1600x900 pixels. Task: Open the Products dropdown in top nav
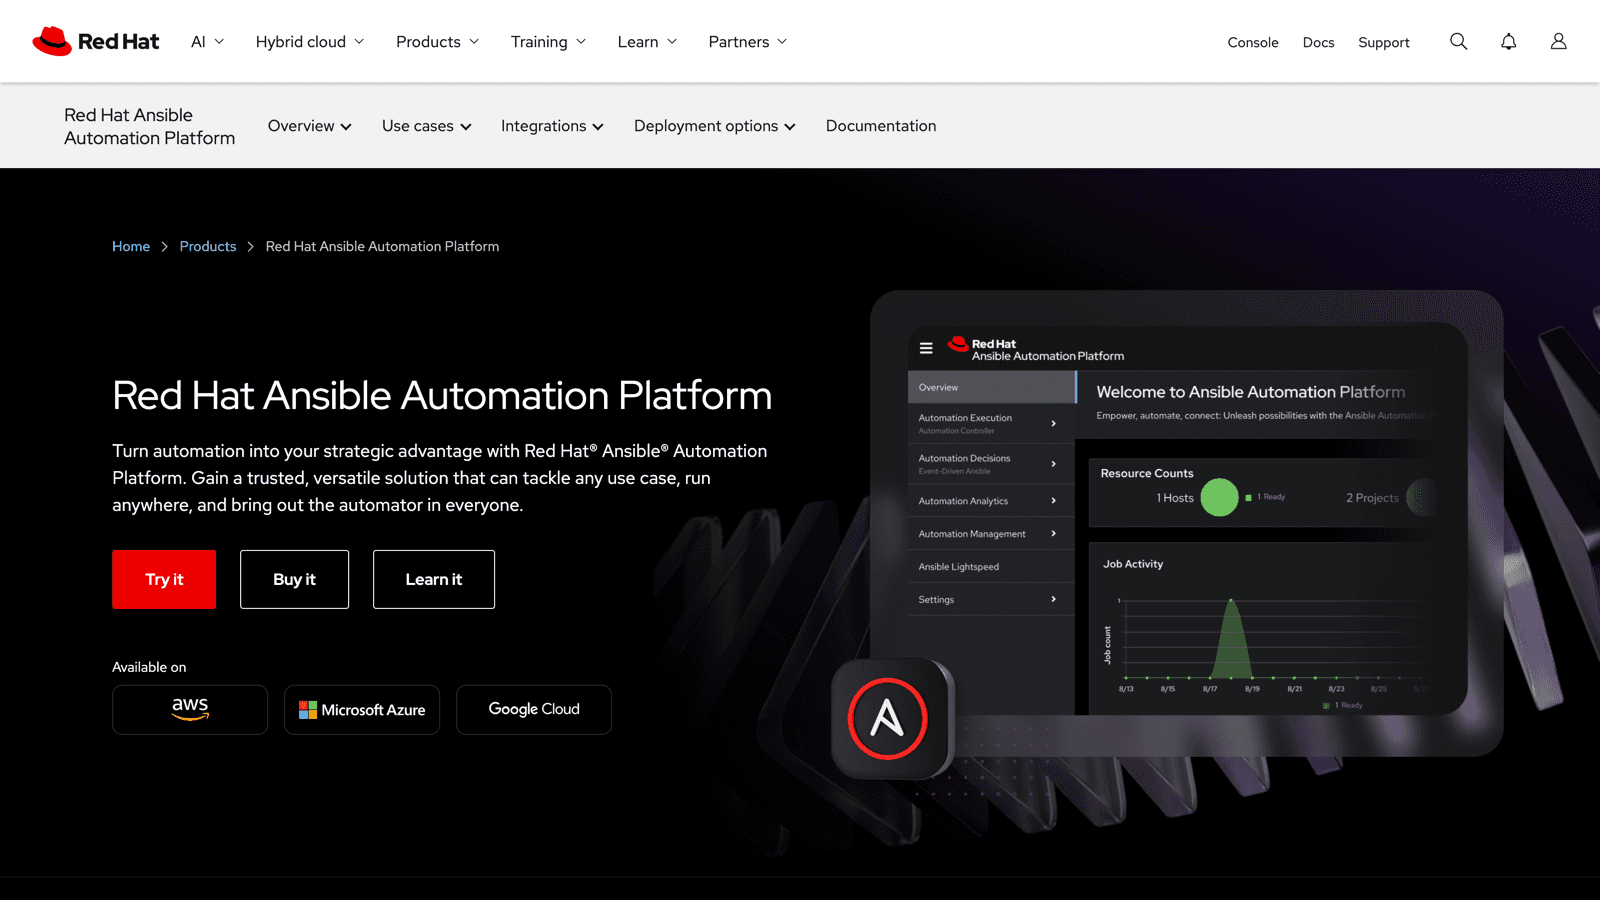(438, 41)
